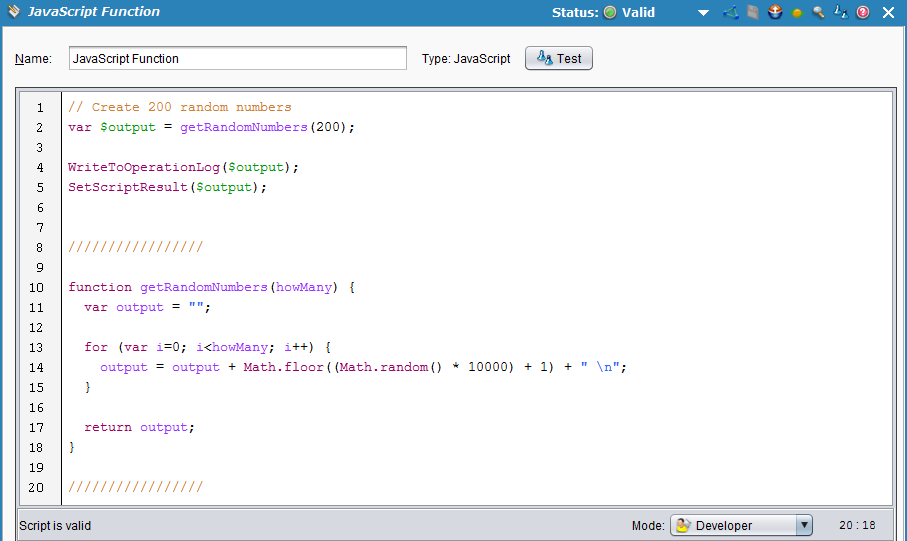The height and width of the screenshot is (541, 907).
Task: Click the cursor position indicator 20 : 18
Action: (857, 525)
